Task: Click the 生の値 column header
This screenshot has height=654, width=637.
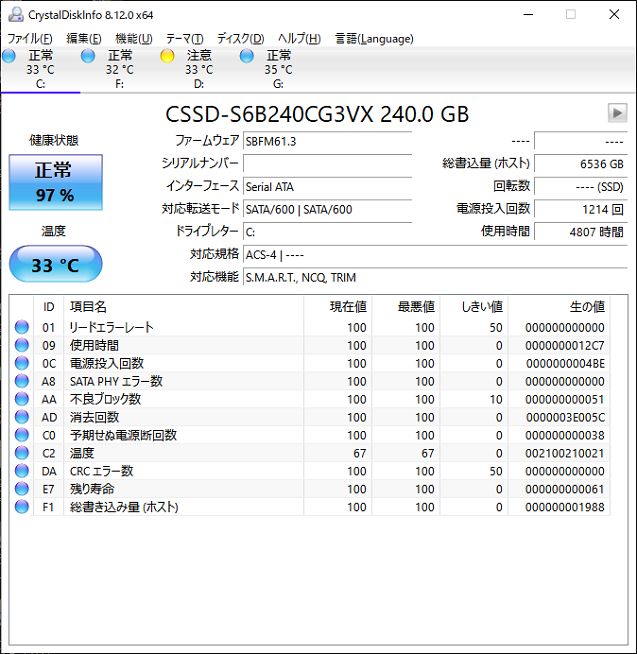Action: point(559,307)
